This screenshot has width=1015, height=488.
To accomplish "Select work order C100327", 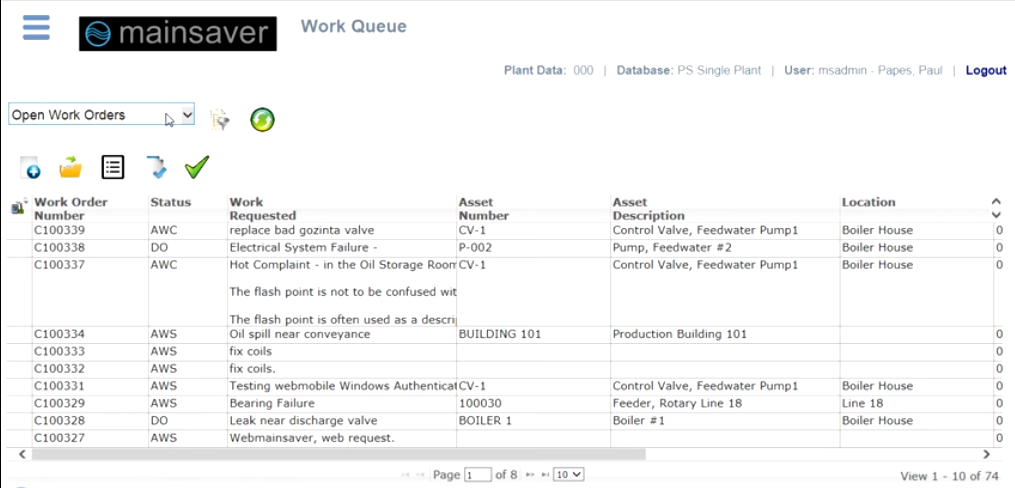I will click(60, 438).
